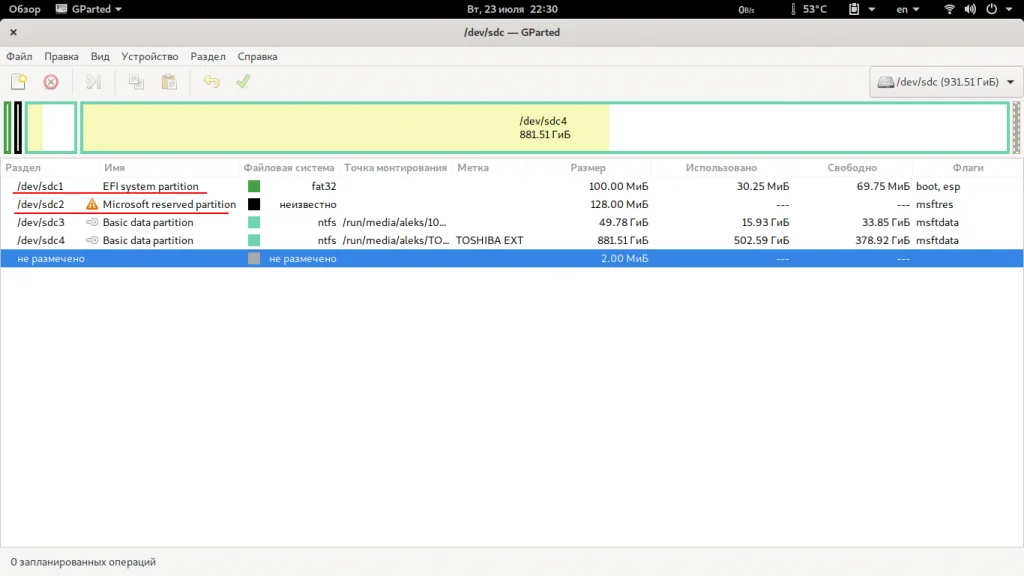Click the Resize/Move toolbar icon
The height and width of the screenshot is (576, 1024).
93,82
